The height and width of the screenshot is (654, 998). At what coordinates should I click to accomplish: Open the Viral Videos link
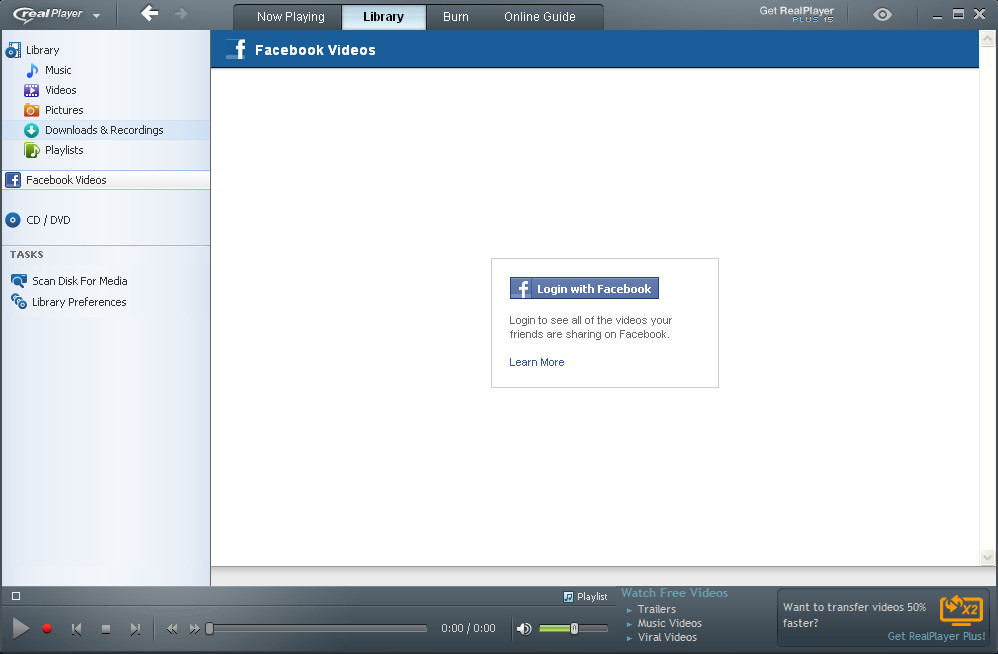[x=667, y=637]
